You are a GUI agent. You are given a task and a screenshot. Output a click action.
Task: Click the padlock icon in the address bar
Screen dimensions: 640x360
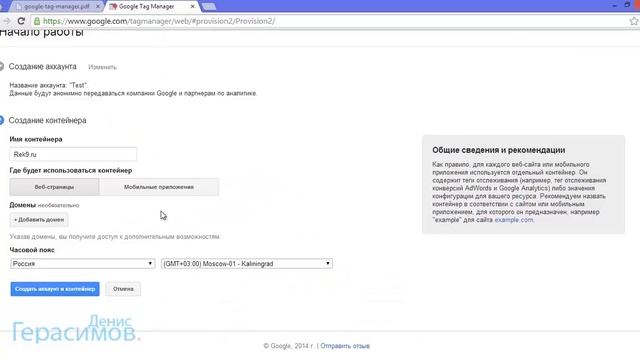(37, 21)
